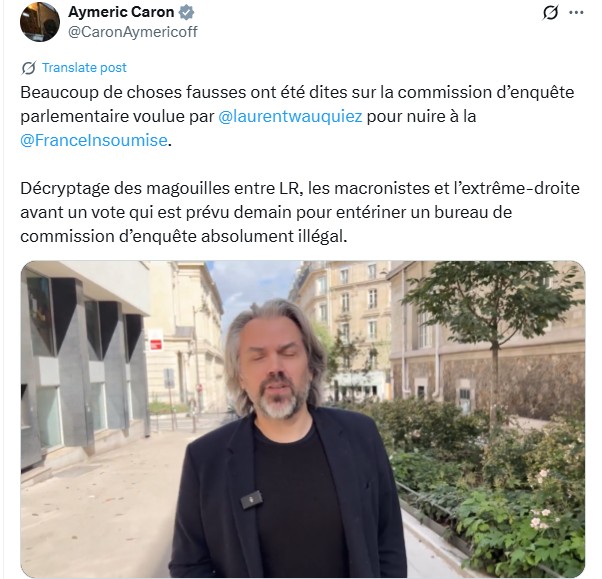The width and height of the screenshot is (602, 579).
Task: Click the first paragraph starting 'Beaucoup de choses'
Action: pos(297,116)
